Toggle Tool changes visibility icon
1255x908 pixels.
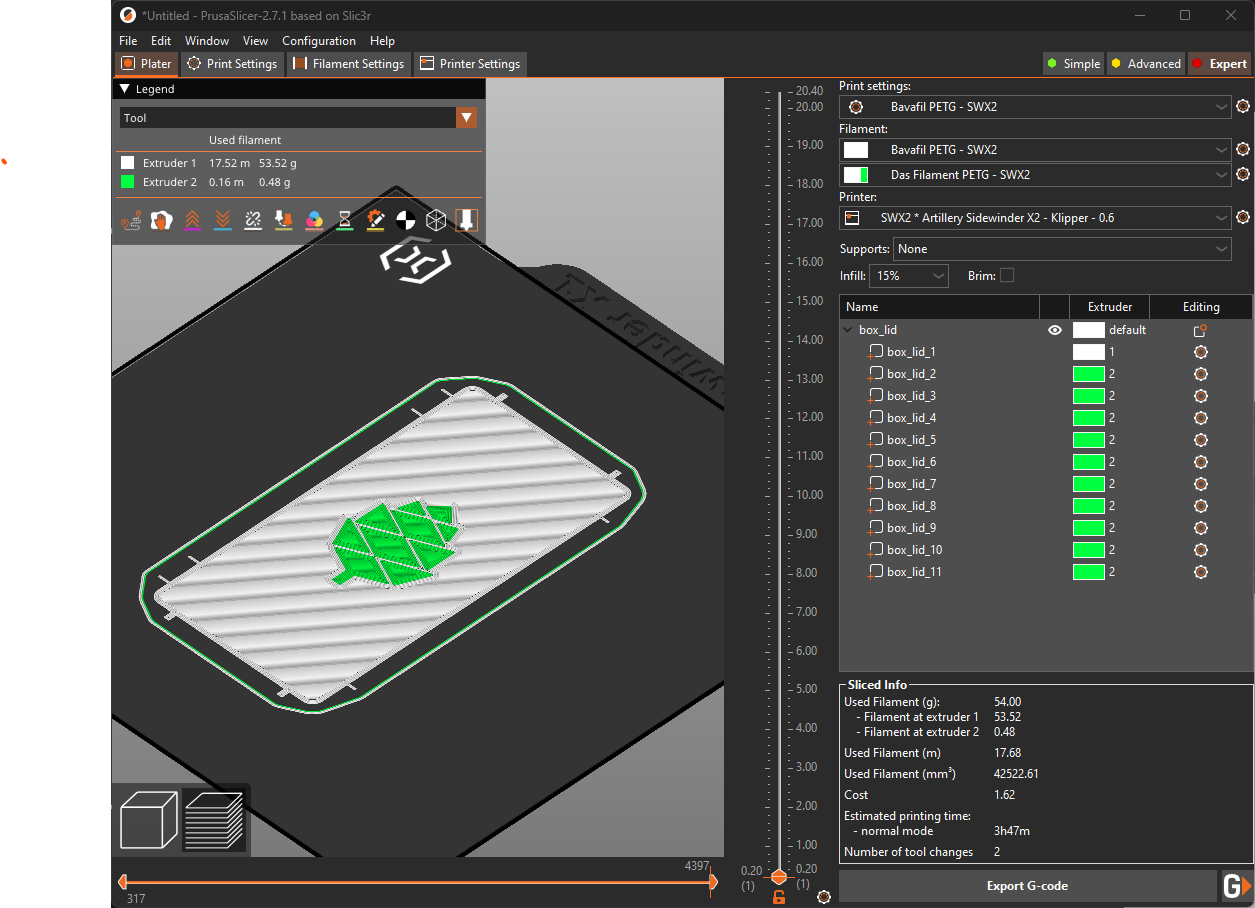(x=284, y=219)
